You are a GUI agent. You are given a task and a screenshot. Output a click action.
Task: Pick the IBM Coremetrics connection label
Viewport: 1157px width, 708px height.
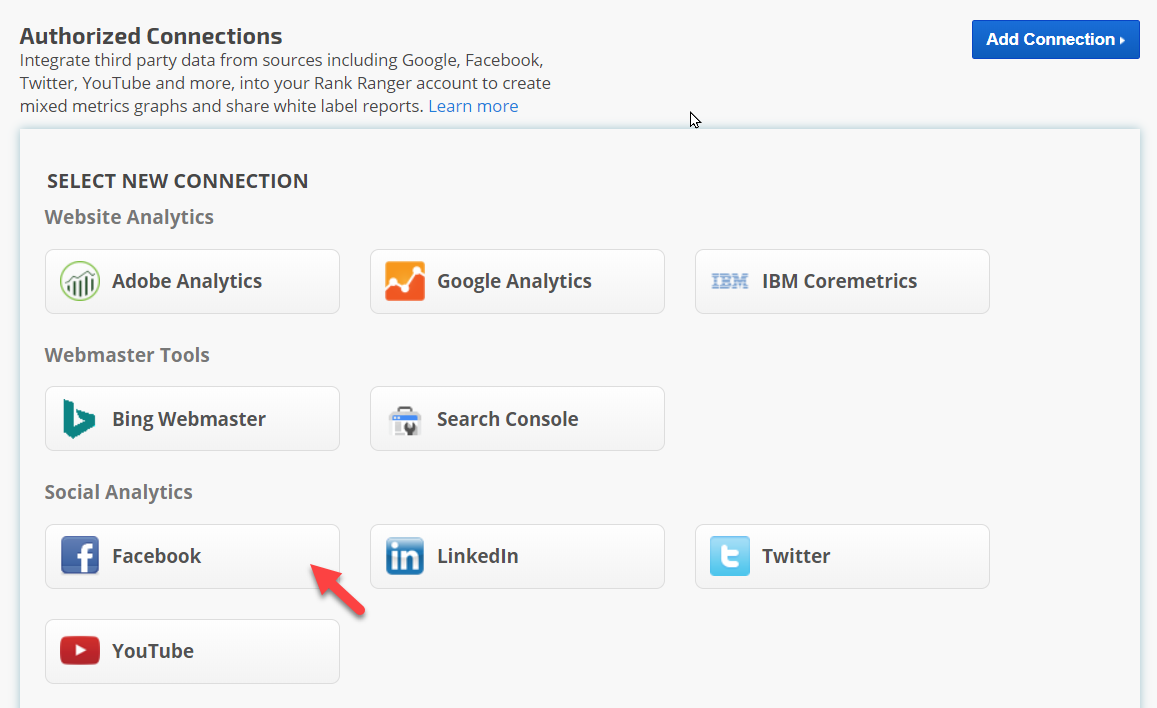pos(839,282)
